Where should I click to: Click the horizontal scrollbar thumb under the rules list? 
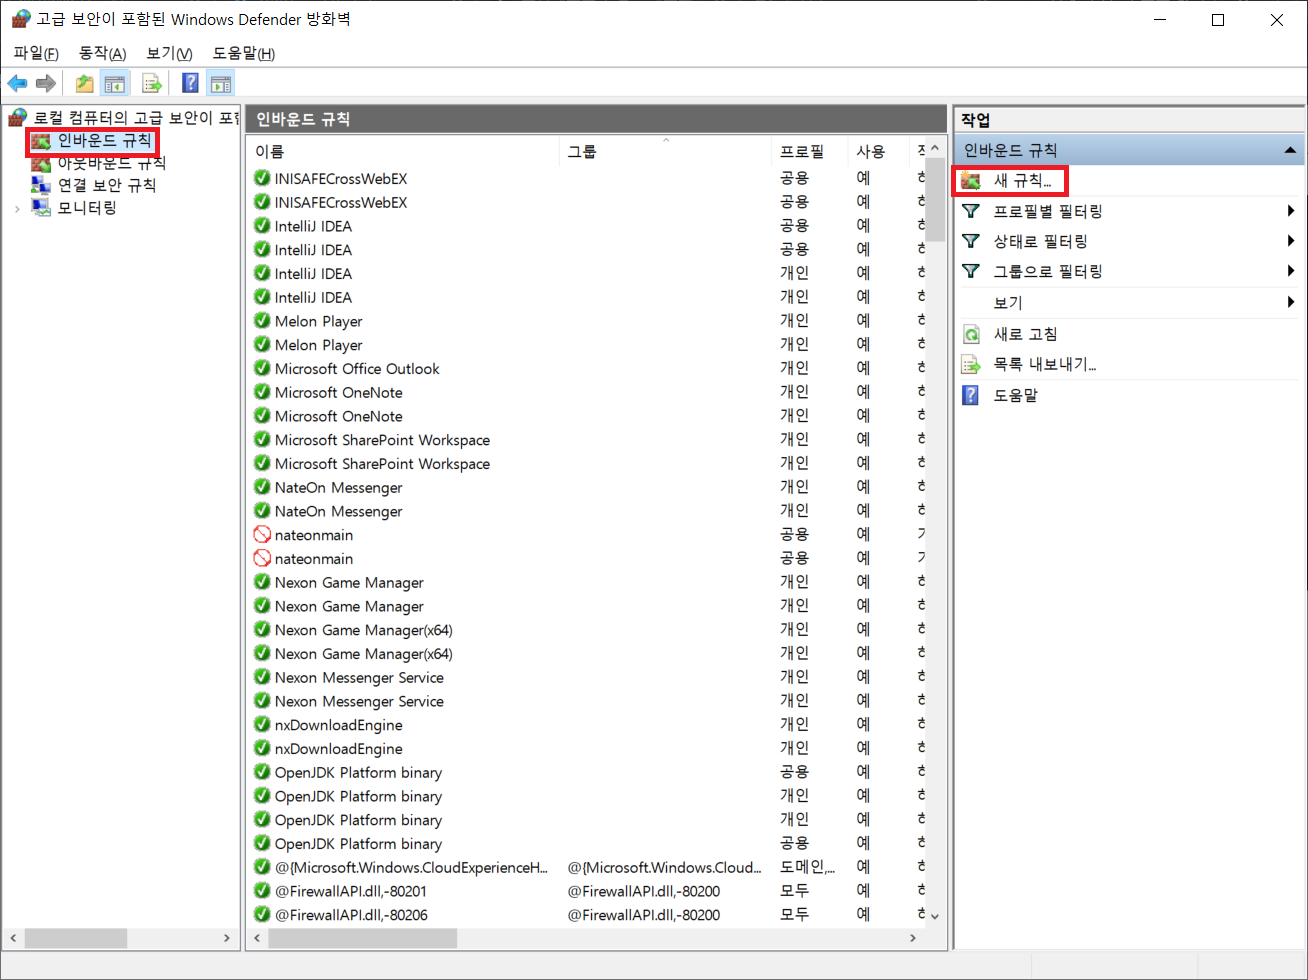(x=362, y=938)
